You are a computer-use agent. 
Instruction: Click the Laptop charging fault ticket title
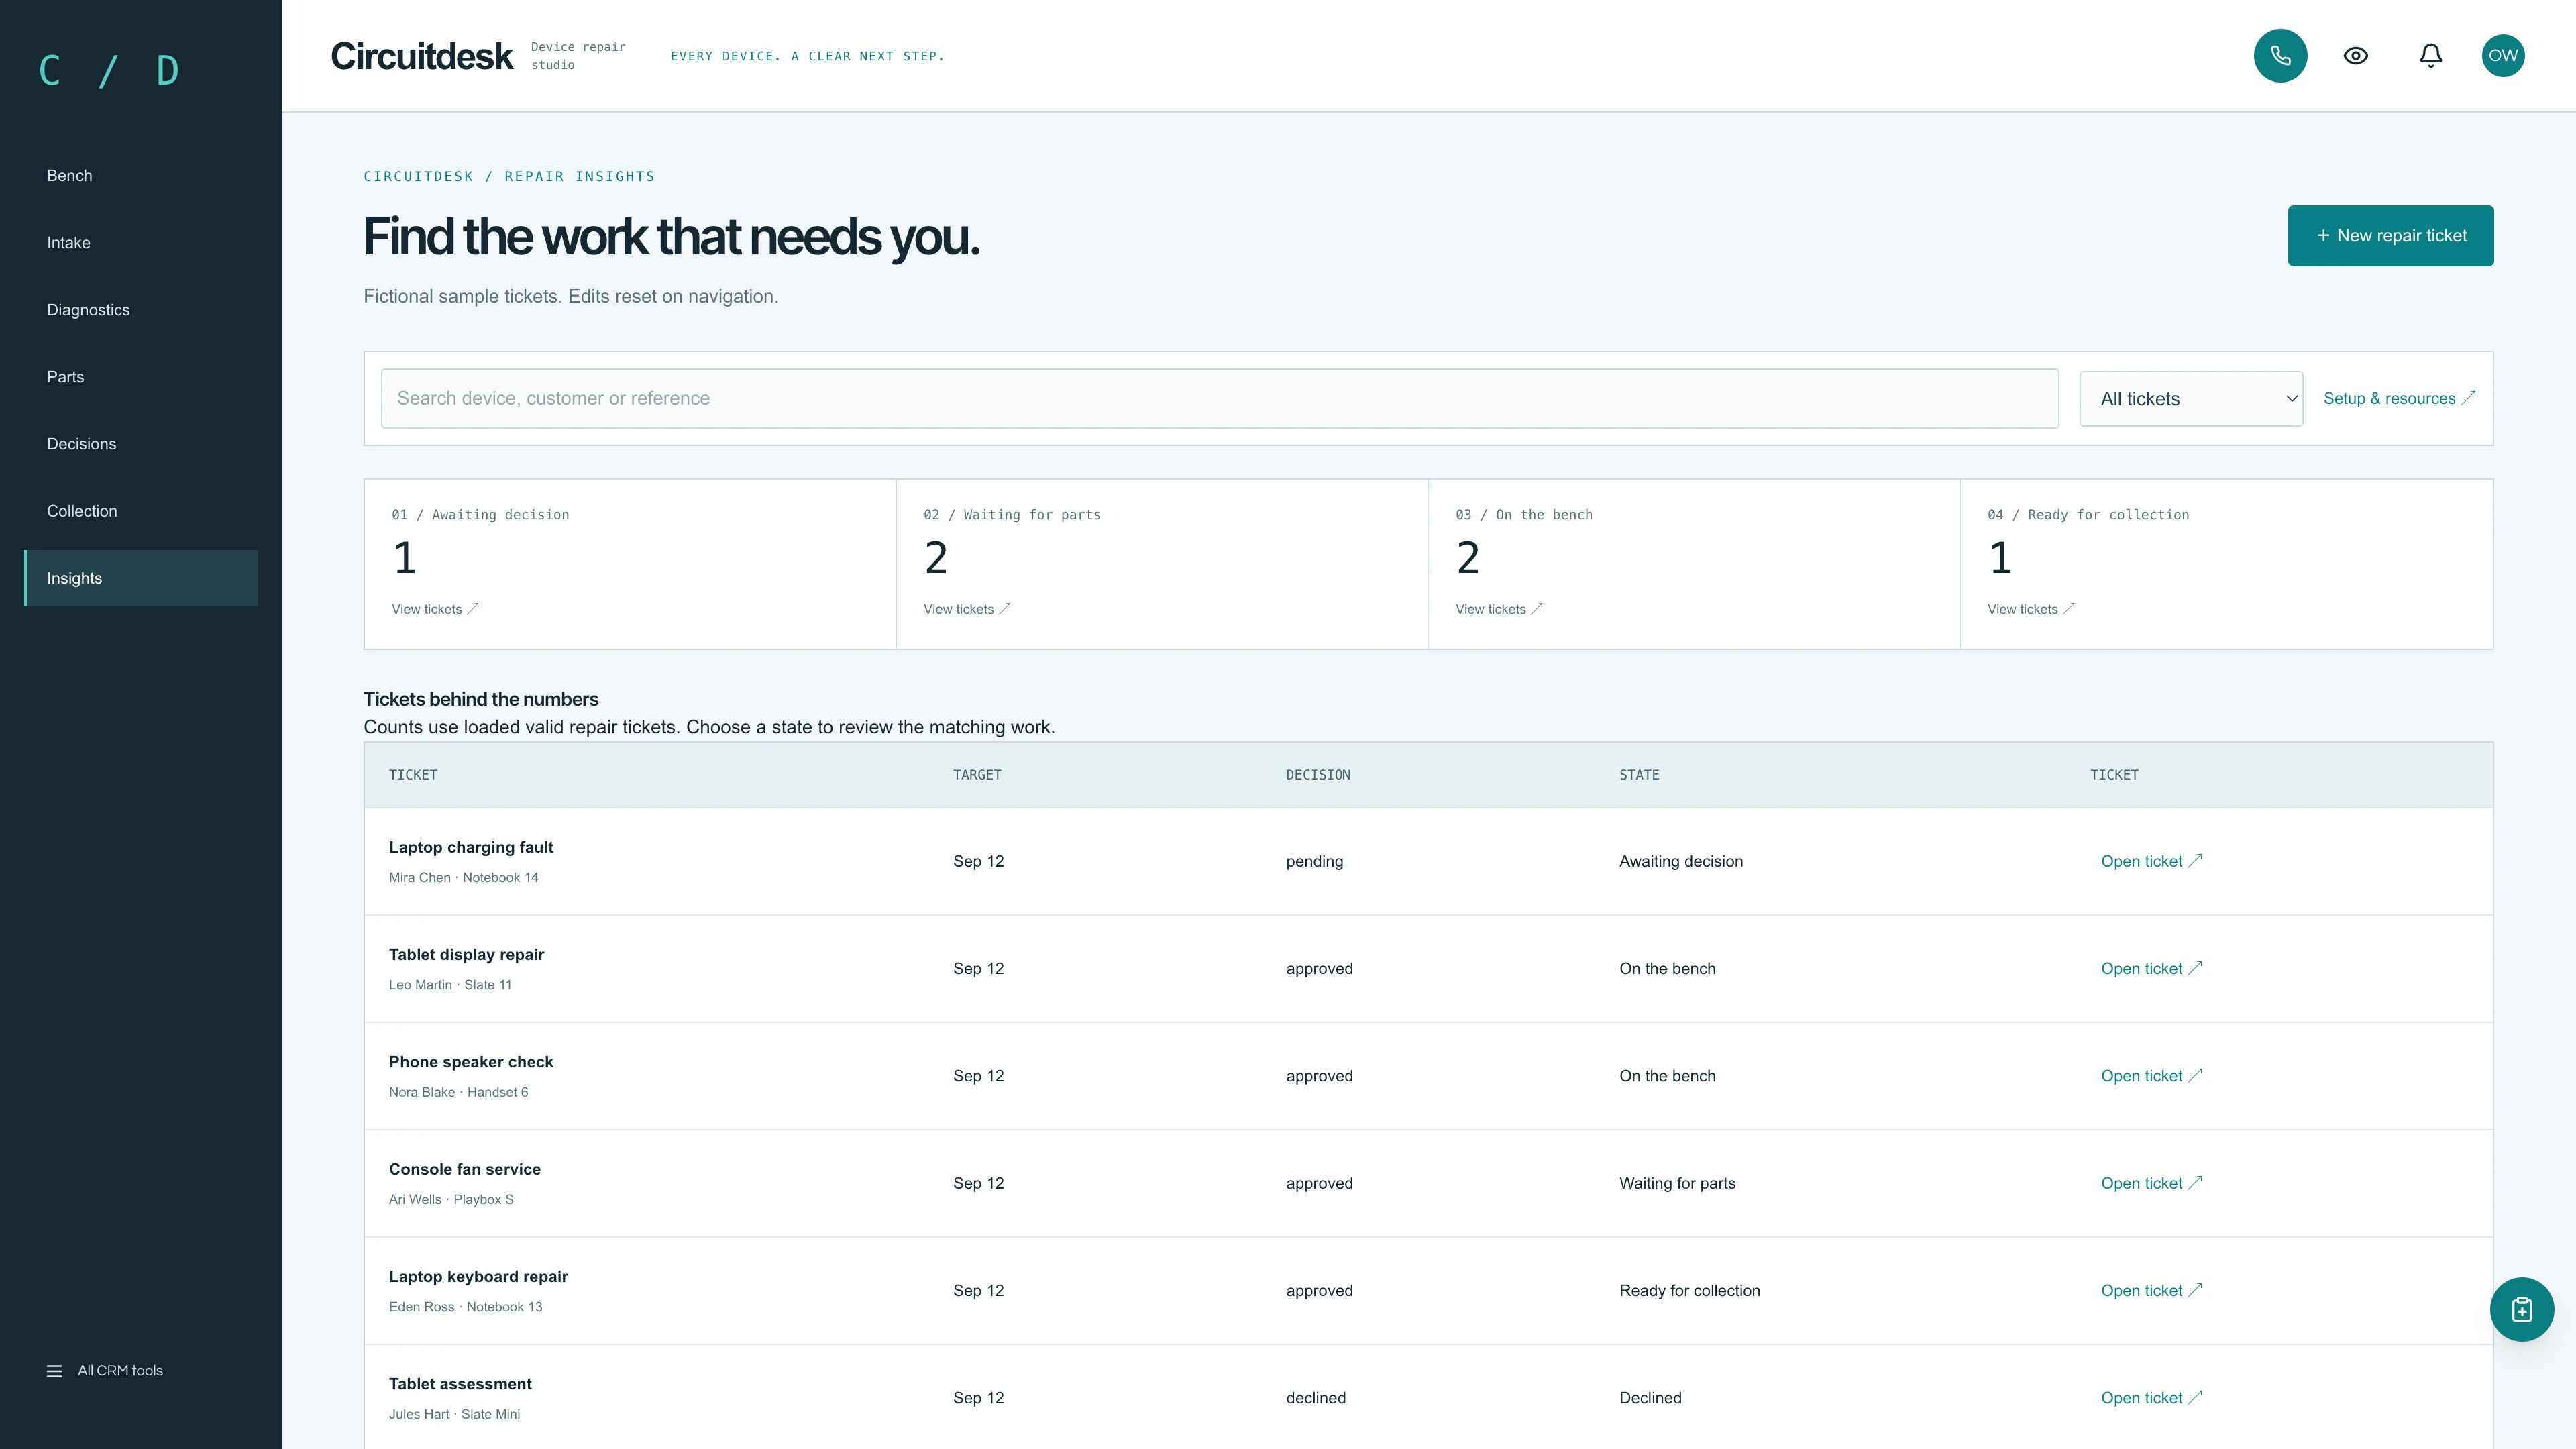point(471,847)
